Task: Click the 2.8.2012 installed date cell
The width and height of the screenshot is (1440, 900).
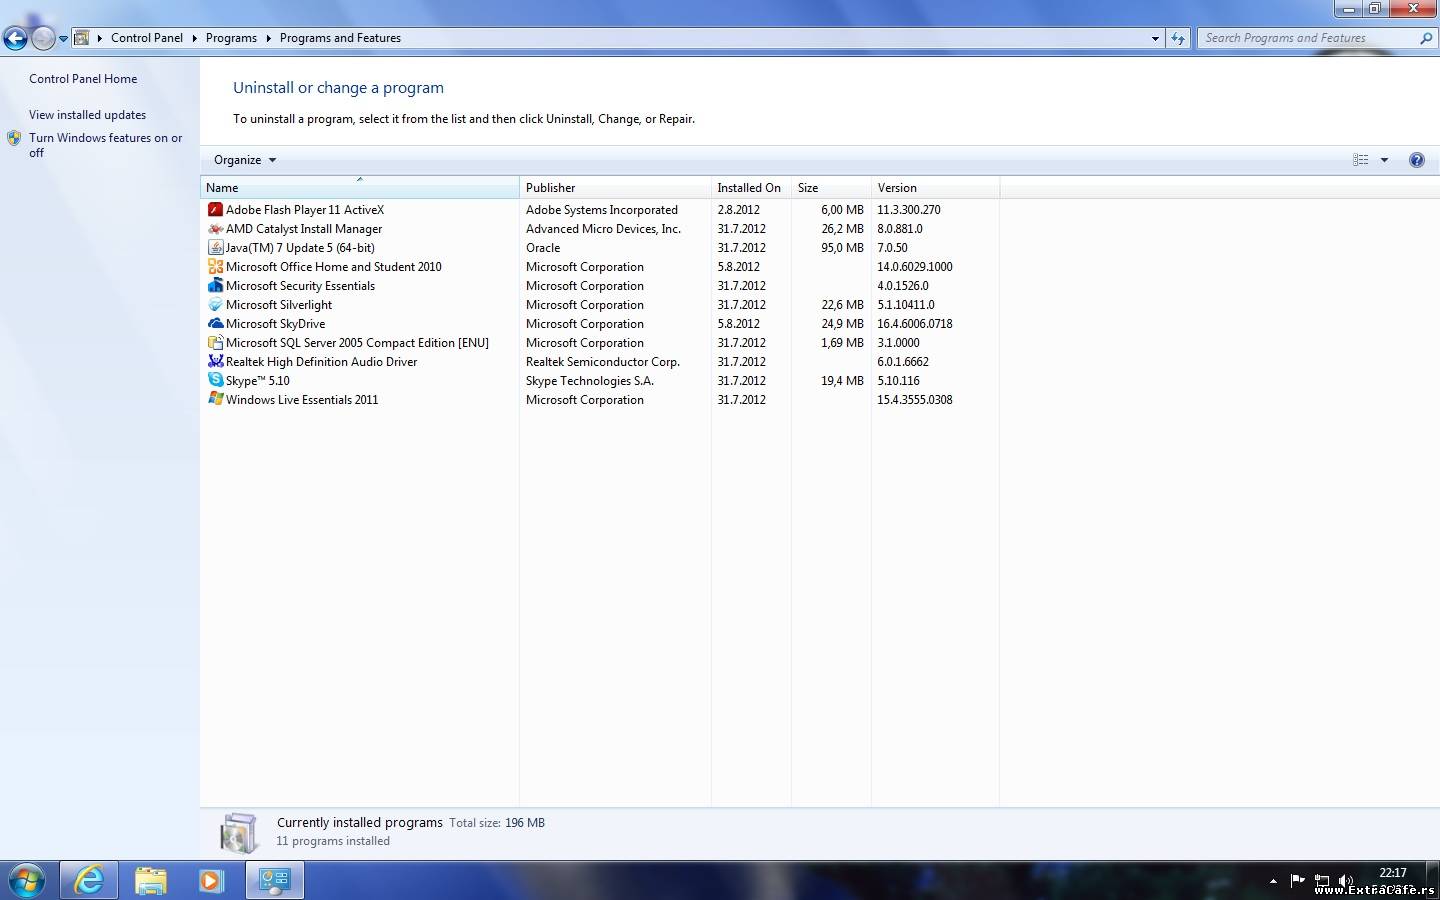Action: tap(738, 210)
